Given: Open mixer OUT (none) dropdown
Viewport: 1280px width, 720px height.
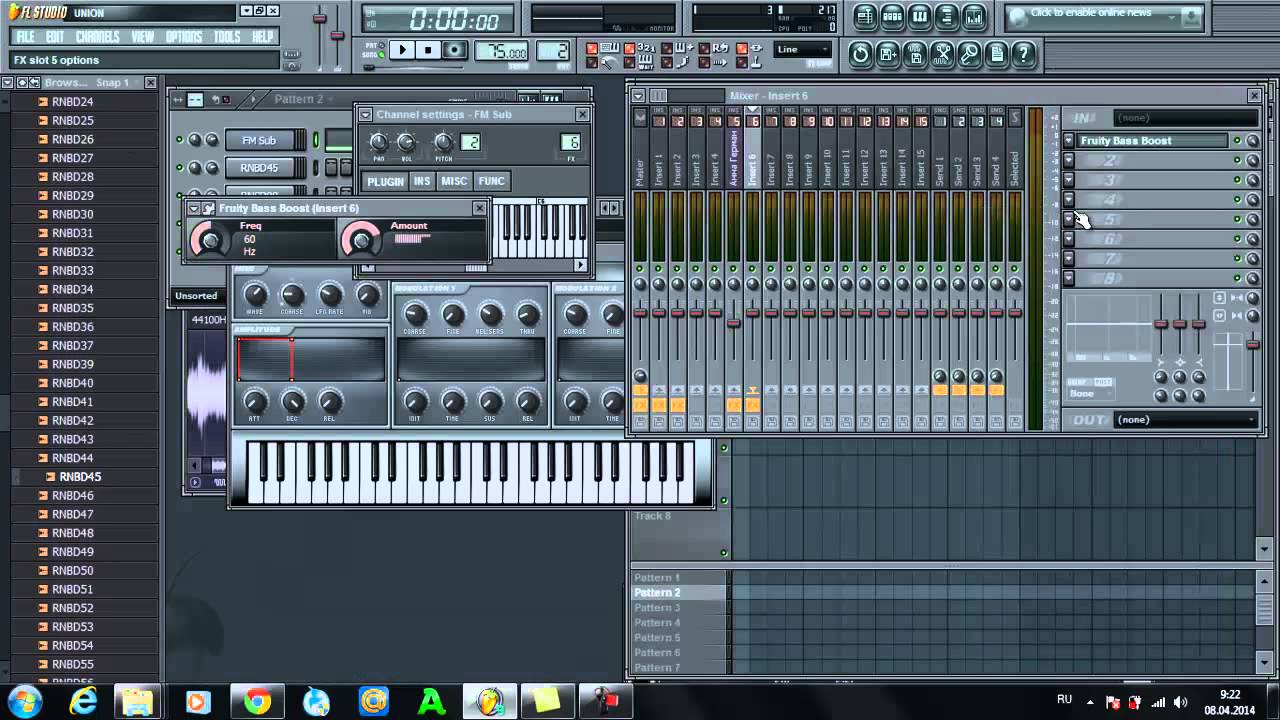Looking at the screenshot, I should coord(1185,420).
